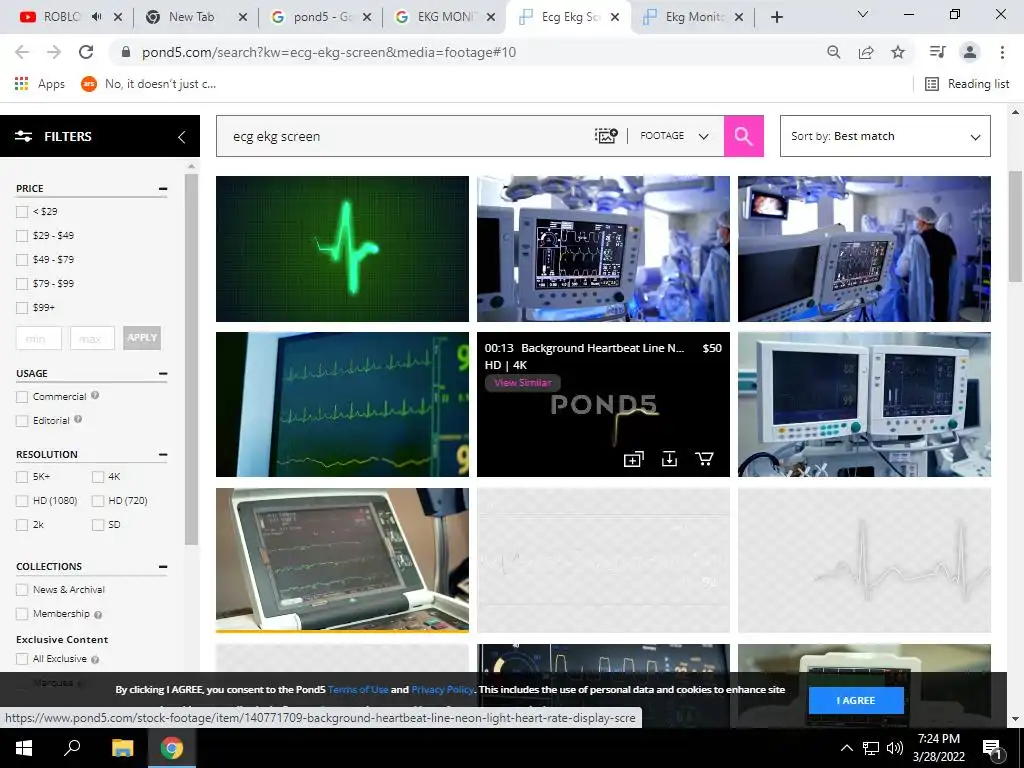Check News & Archival collection
Viewport: 1024px width, 768px height.
click(x=22, y=590)
